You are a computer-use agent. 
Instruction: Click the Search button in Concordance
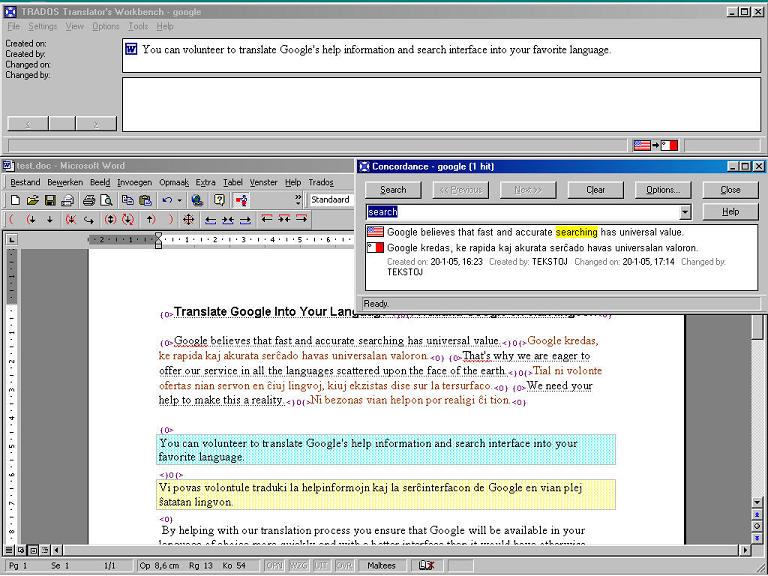click(393, 190)
